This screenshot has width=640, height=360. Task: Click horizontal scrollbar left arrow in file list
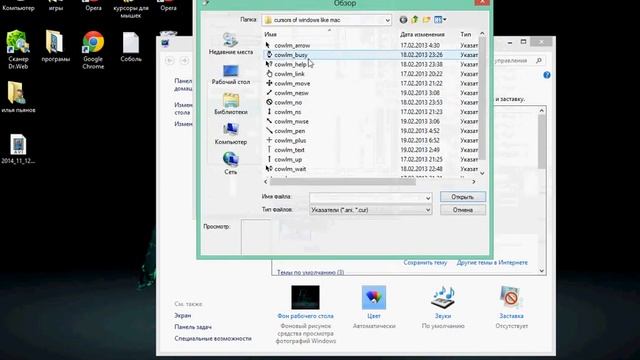point(266,182)
